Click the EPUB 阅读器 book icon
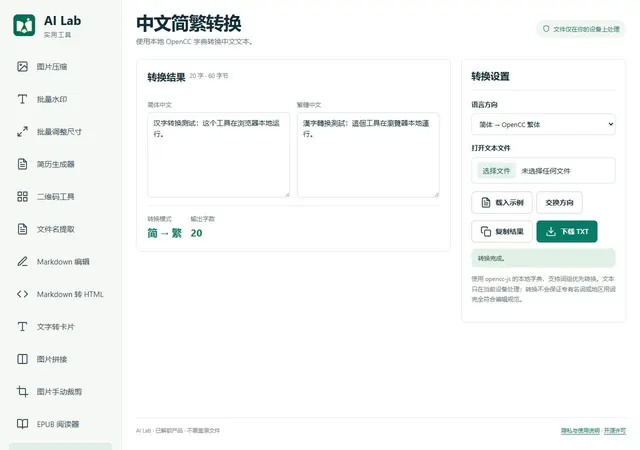Viewport: 640px width, 450px height. 22,424
